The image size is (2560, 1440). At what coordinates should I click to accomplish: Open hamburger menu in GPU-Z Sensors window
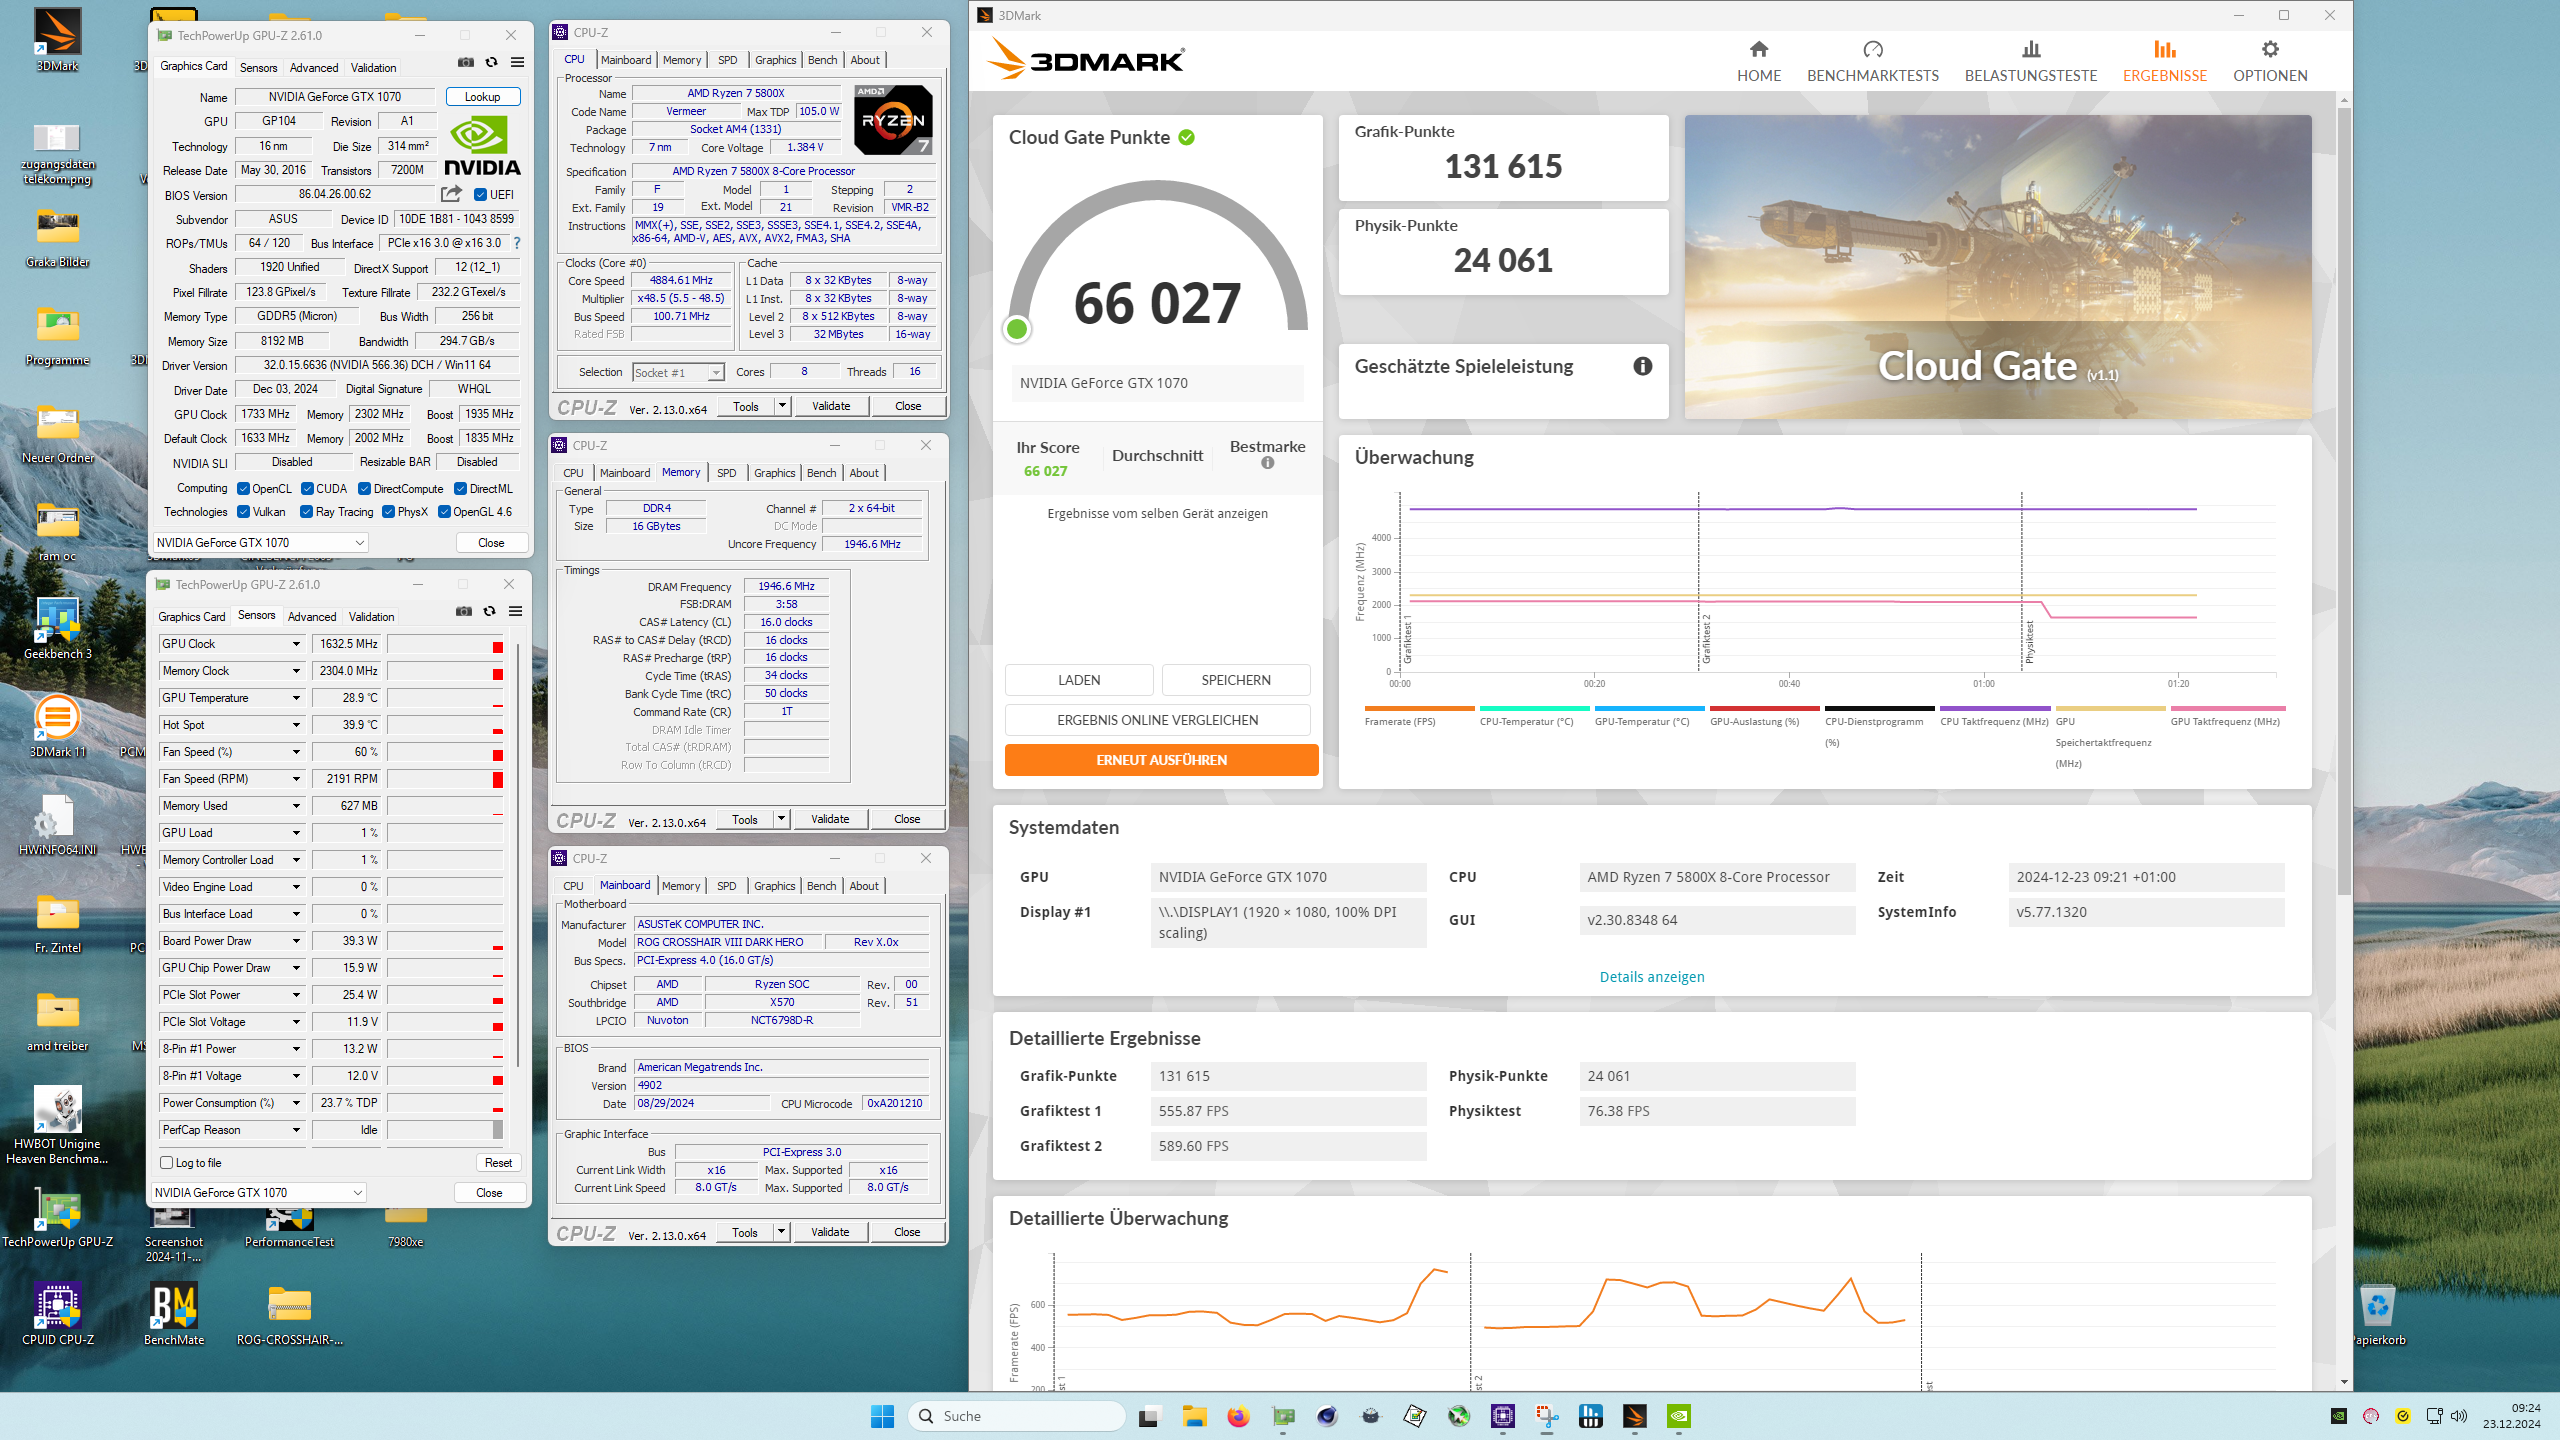point(515,612)
